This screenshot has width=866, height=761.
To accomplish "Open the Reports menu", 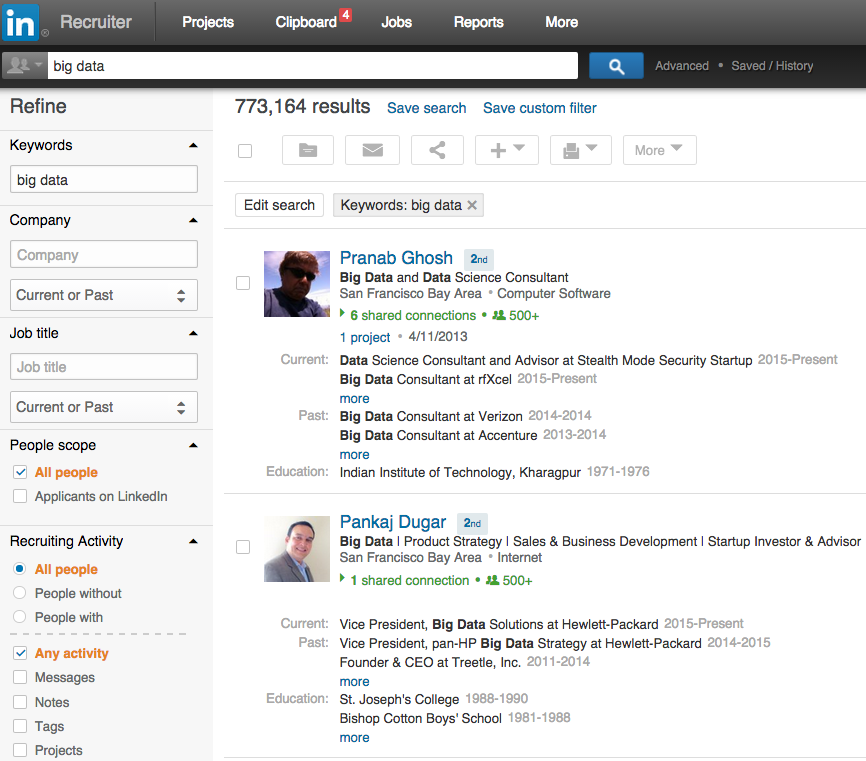I will [478, 22].
